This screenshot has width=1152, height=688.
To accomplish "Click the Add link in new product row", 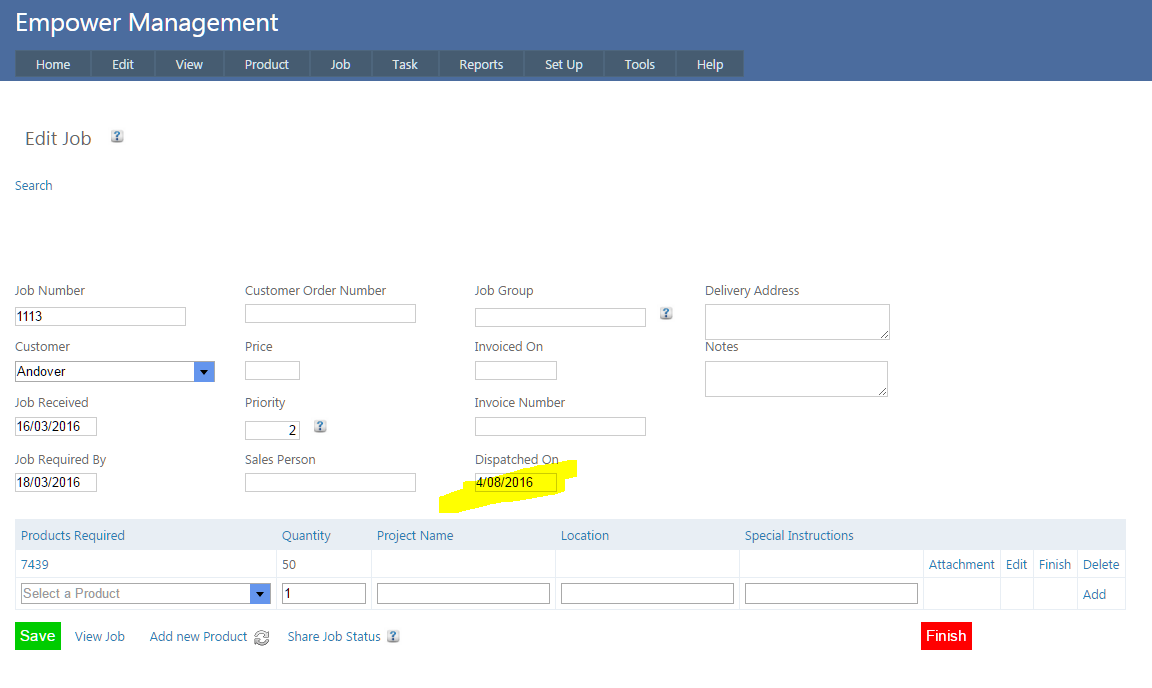I will pos(1094,594).
